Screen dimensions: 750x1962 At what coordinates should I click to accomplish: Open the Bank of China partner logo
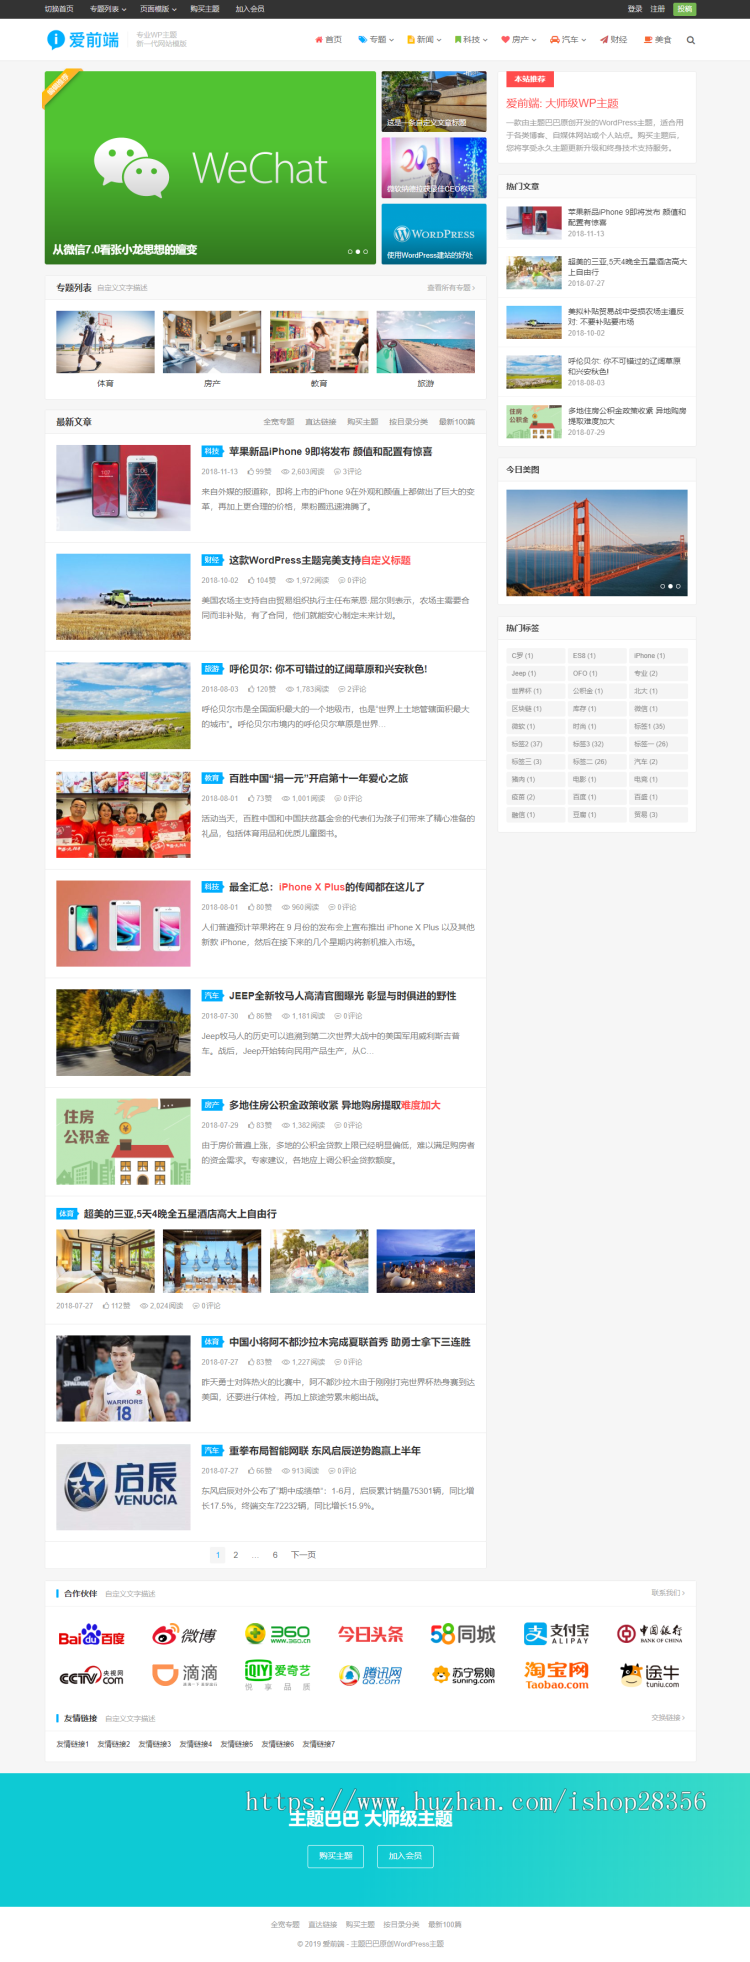coord(650,1634)
